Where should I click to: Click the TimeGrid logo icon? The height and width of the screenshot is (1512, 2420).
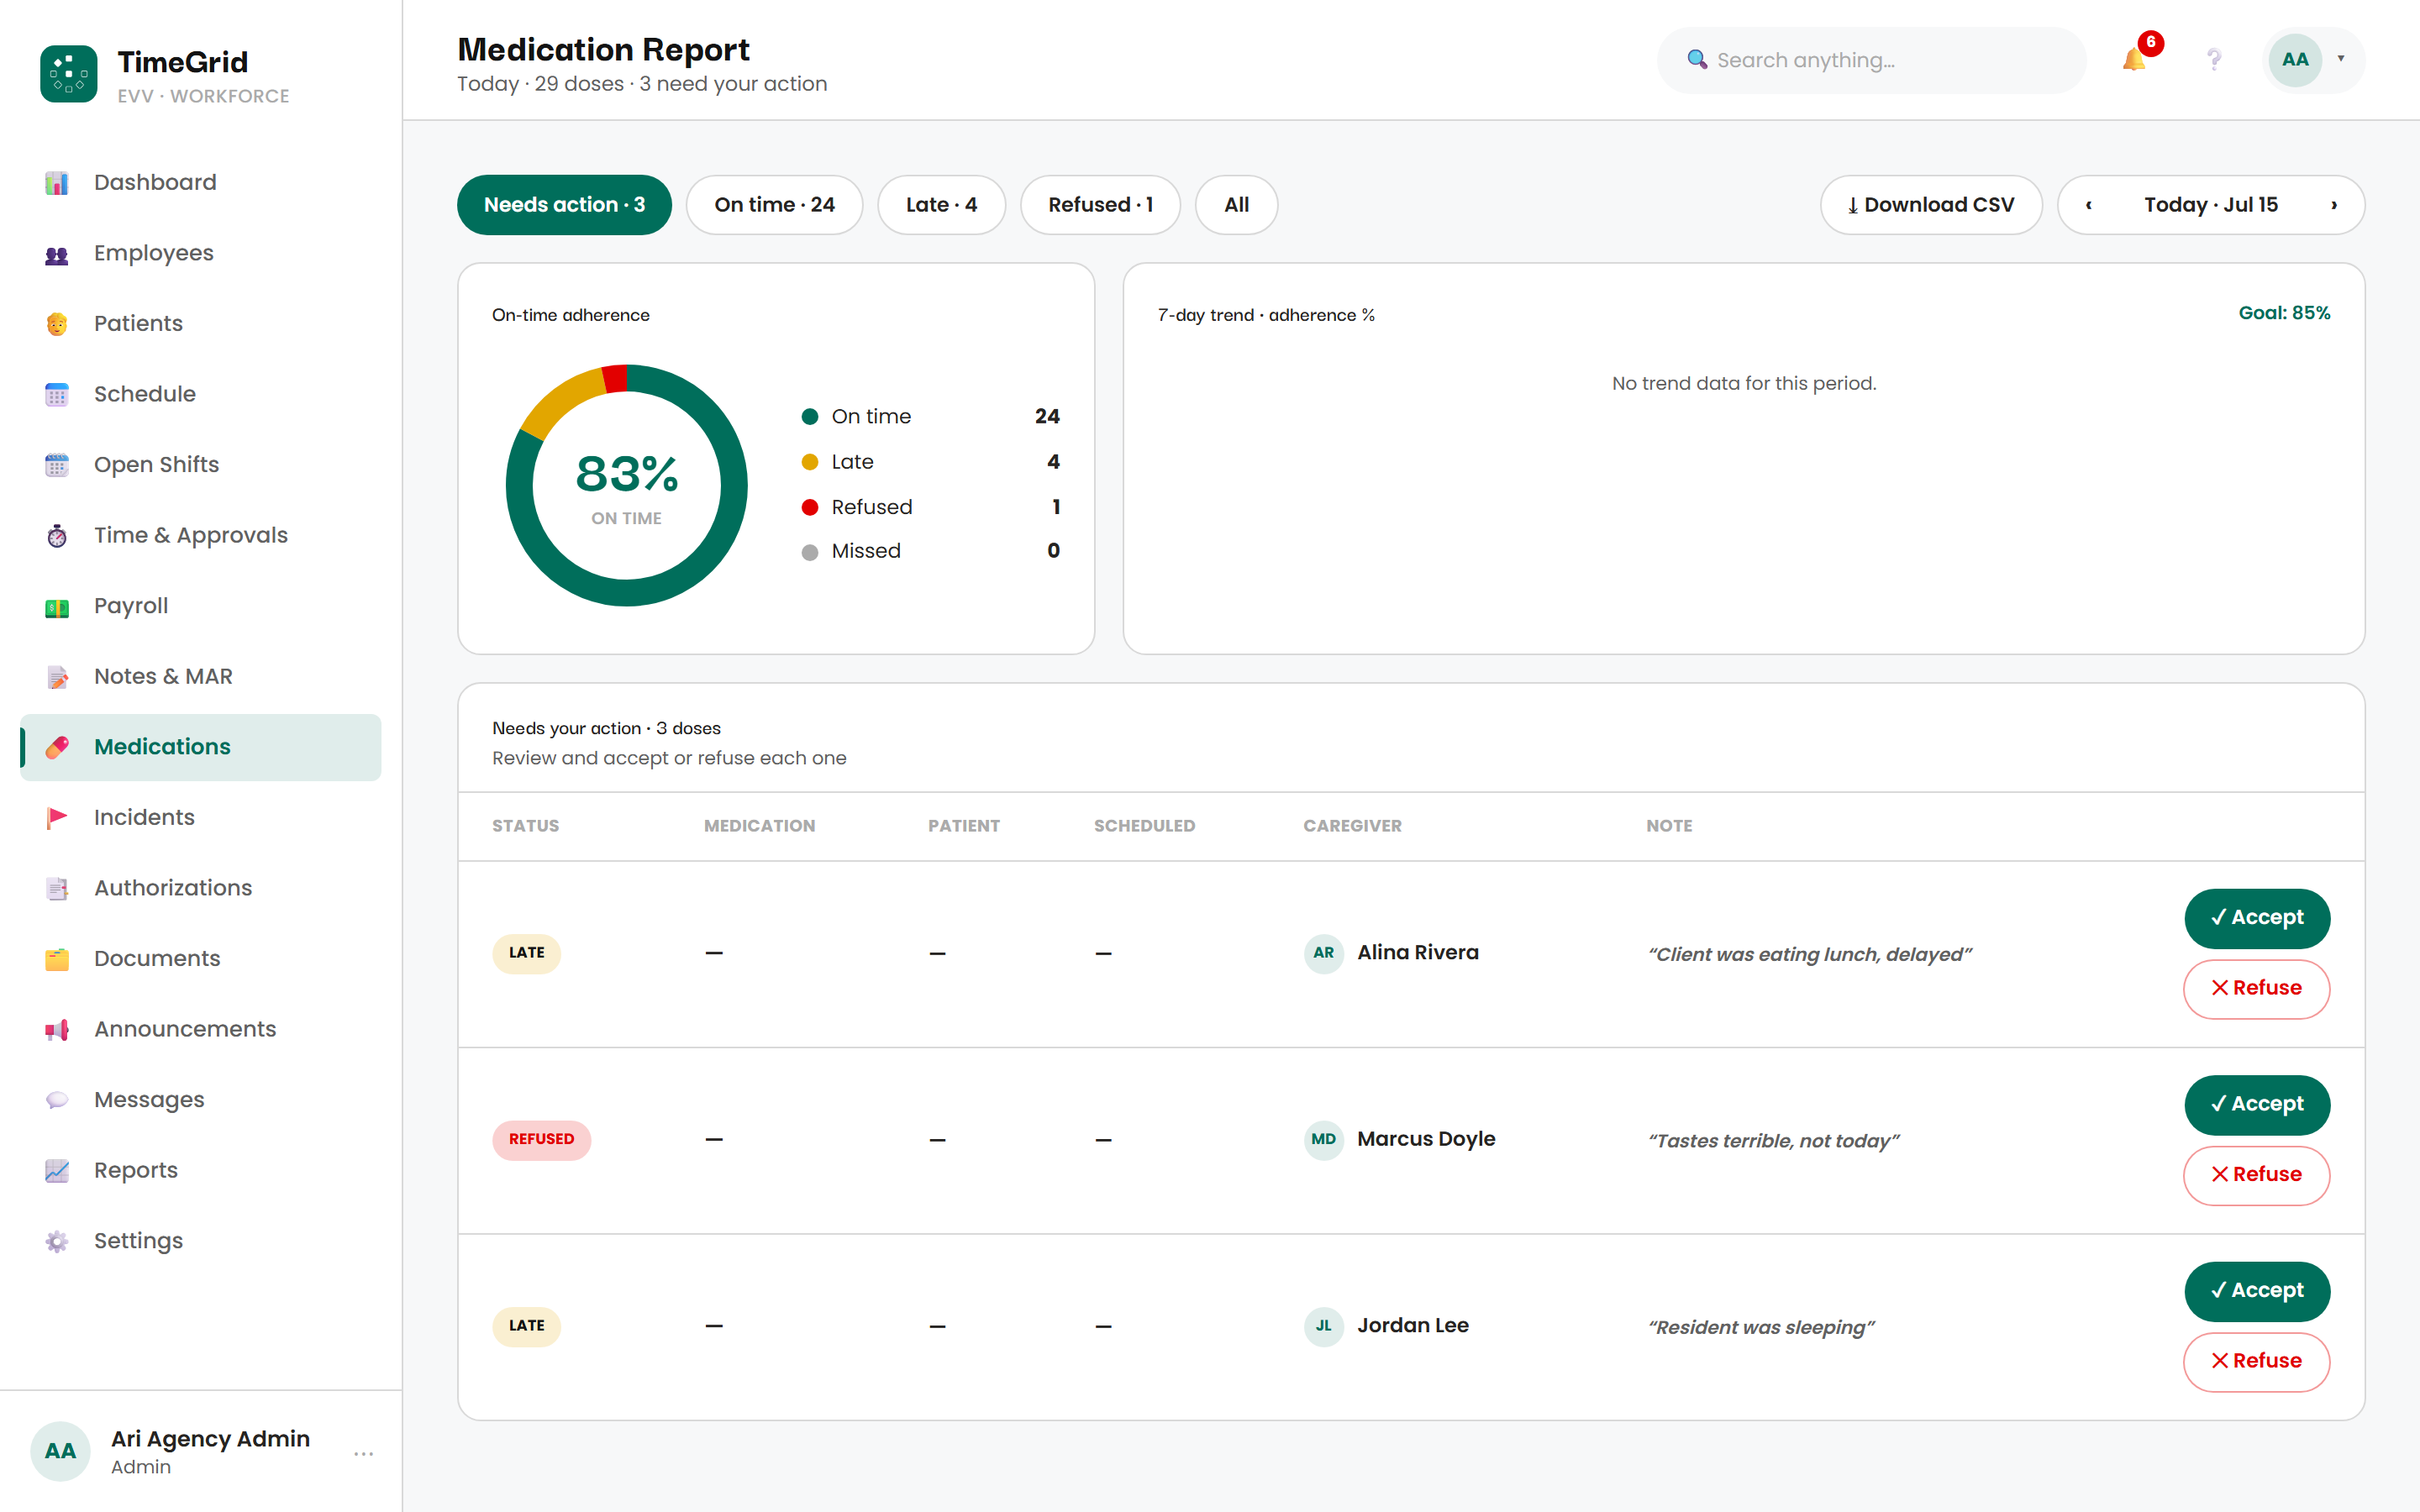click(69, 74)
